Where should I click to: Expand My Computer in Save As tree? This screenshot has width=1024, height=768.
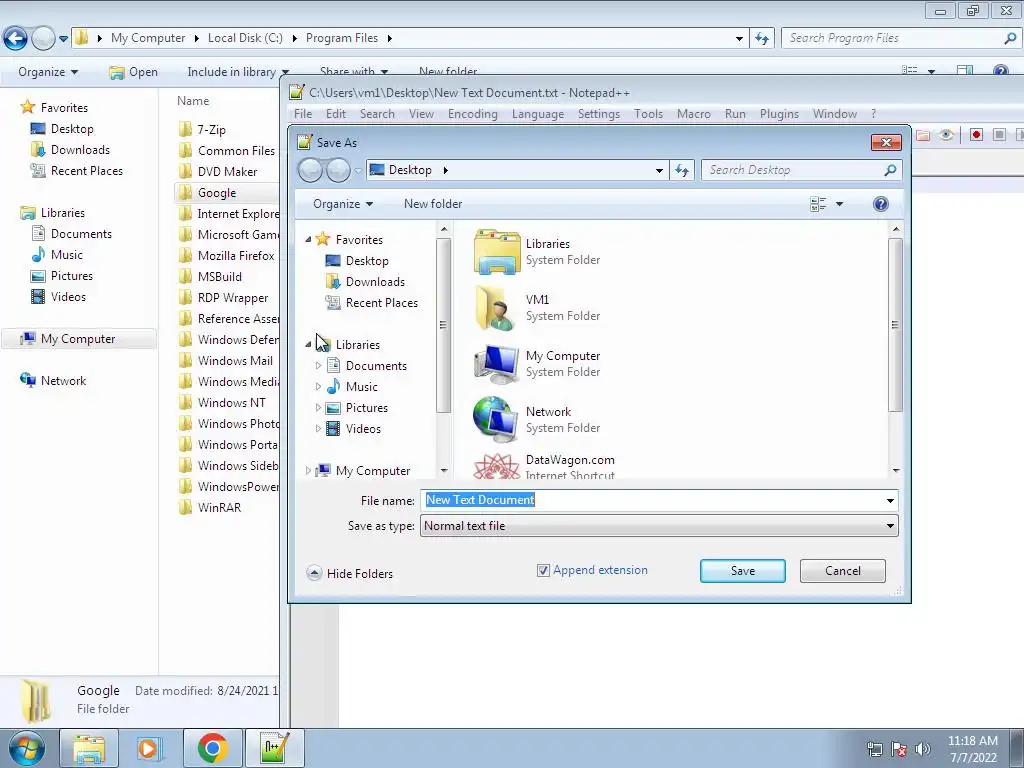[308, 471]
